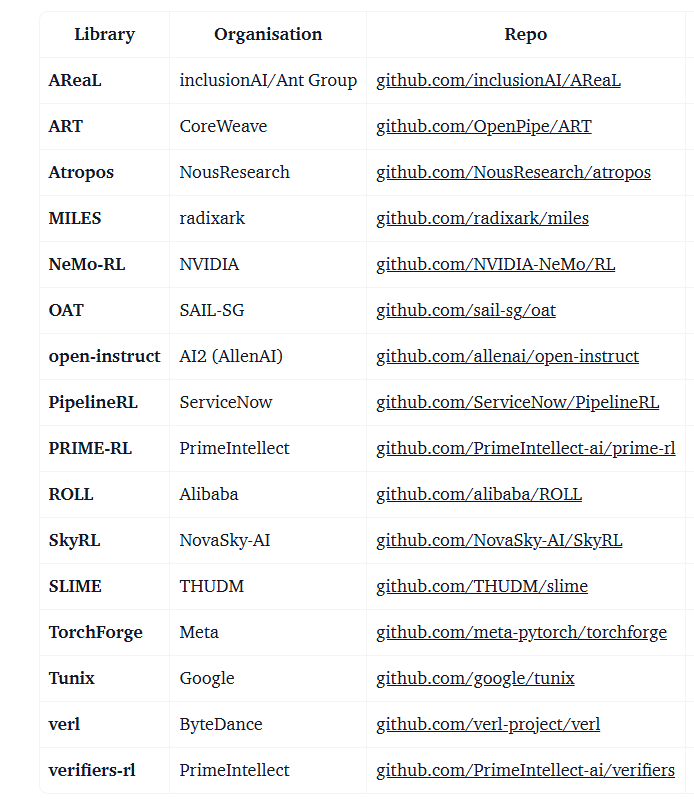Screen dimensions: 694x811
Task: Open the radixark/miles repository link
Action: [x=482, y=219]
